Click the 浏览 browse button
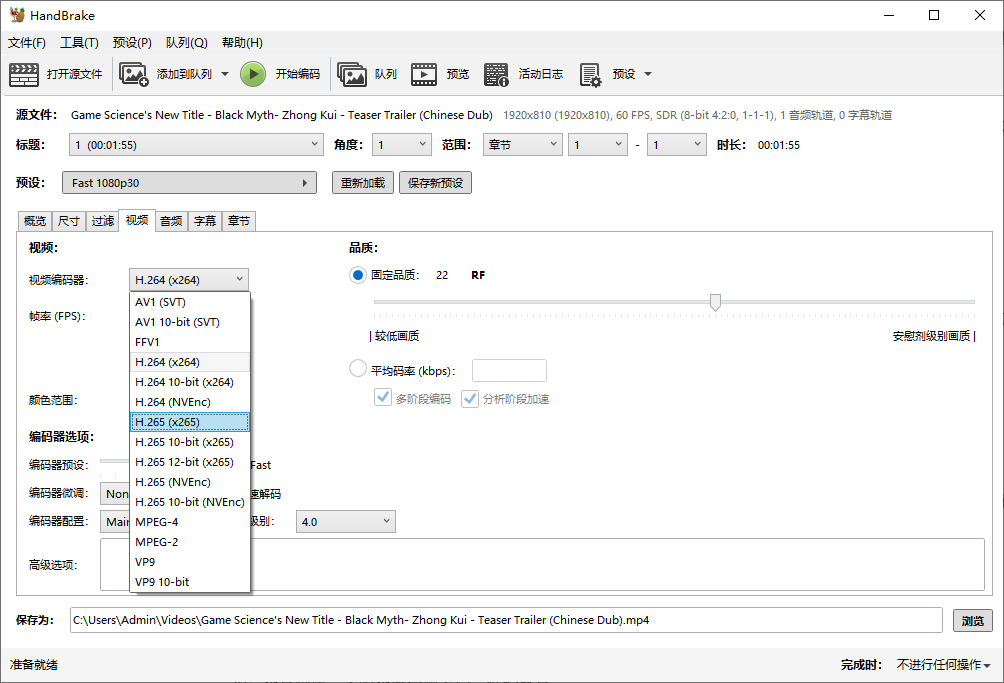Viewport: 1004px width, 683px height. click(x=972, y=620)
